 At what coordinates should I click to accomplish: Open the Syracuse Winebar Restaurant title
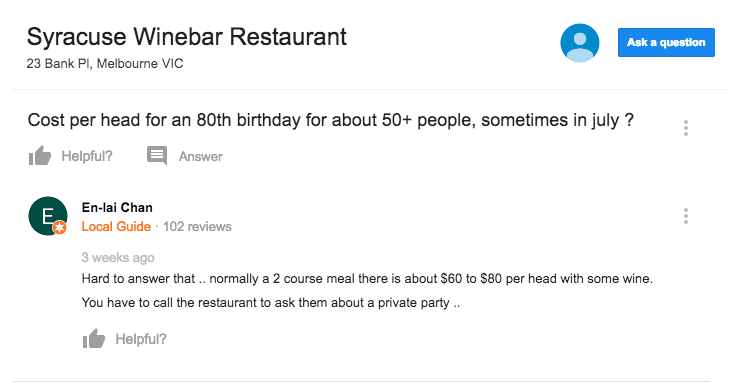(187, 37)
